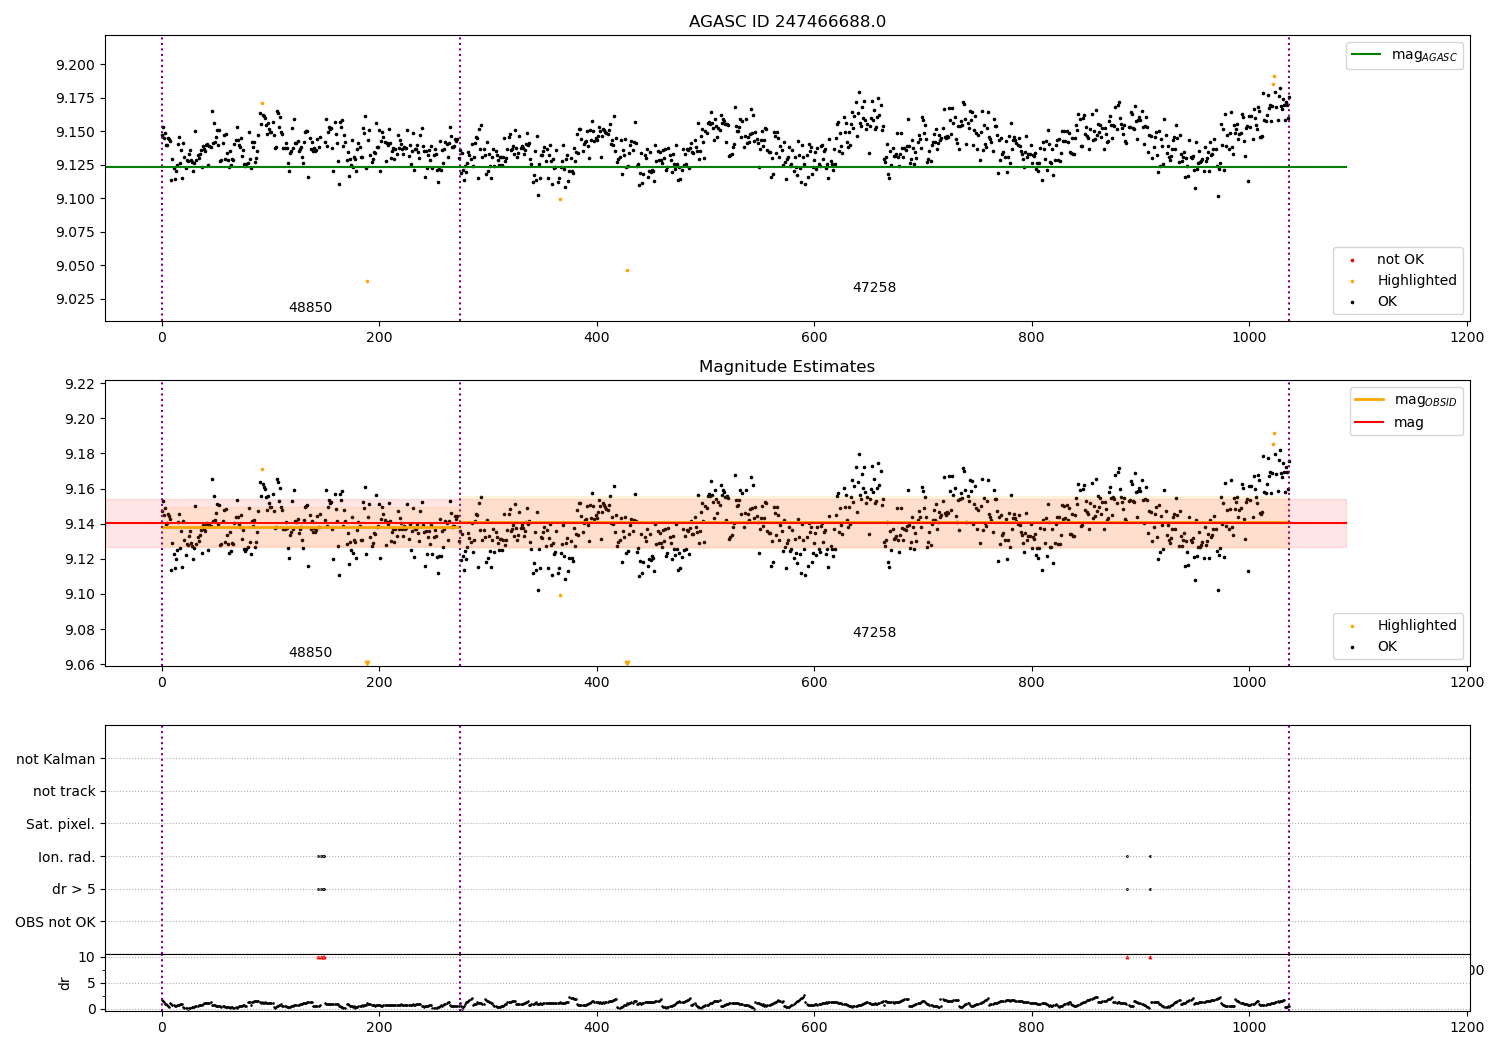1500x1050 pixels.
Task: Select the red 'mag' legend entry
Action: [1390, 423]
